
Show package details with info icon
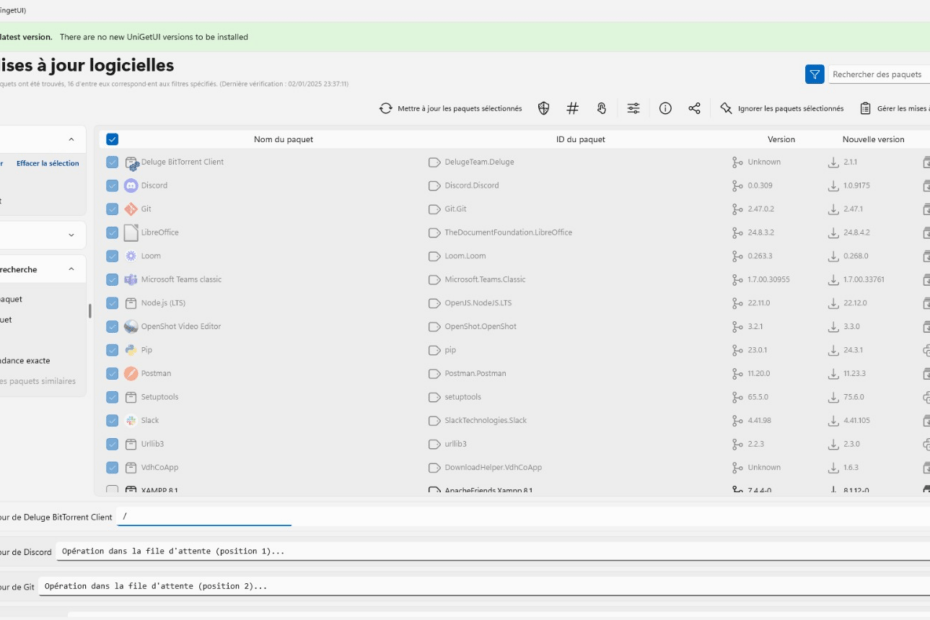tap(665, 108)
